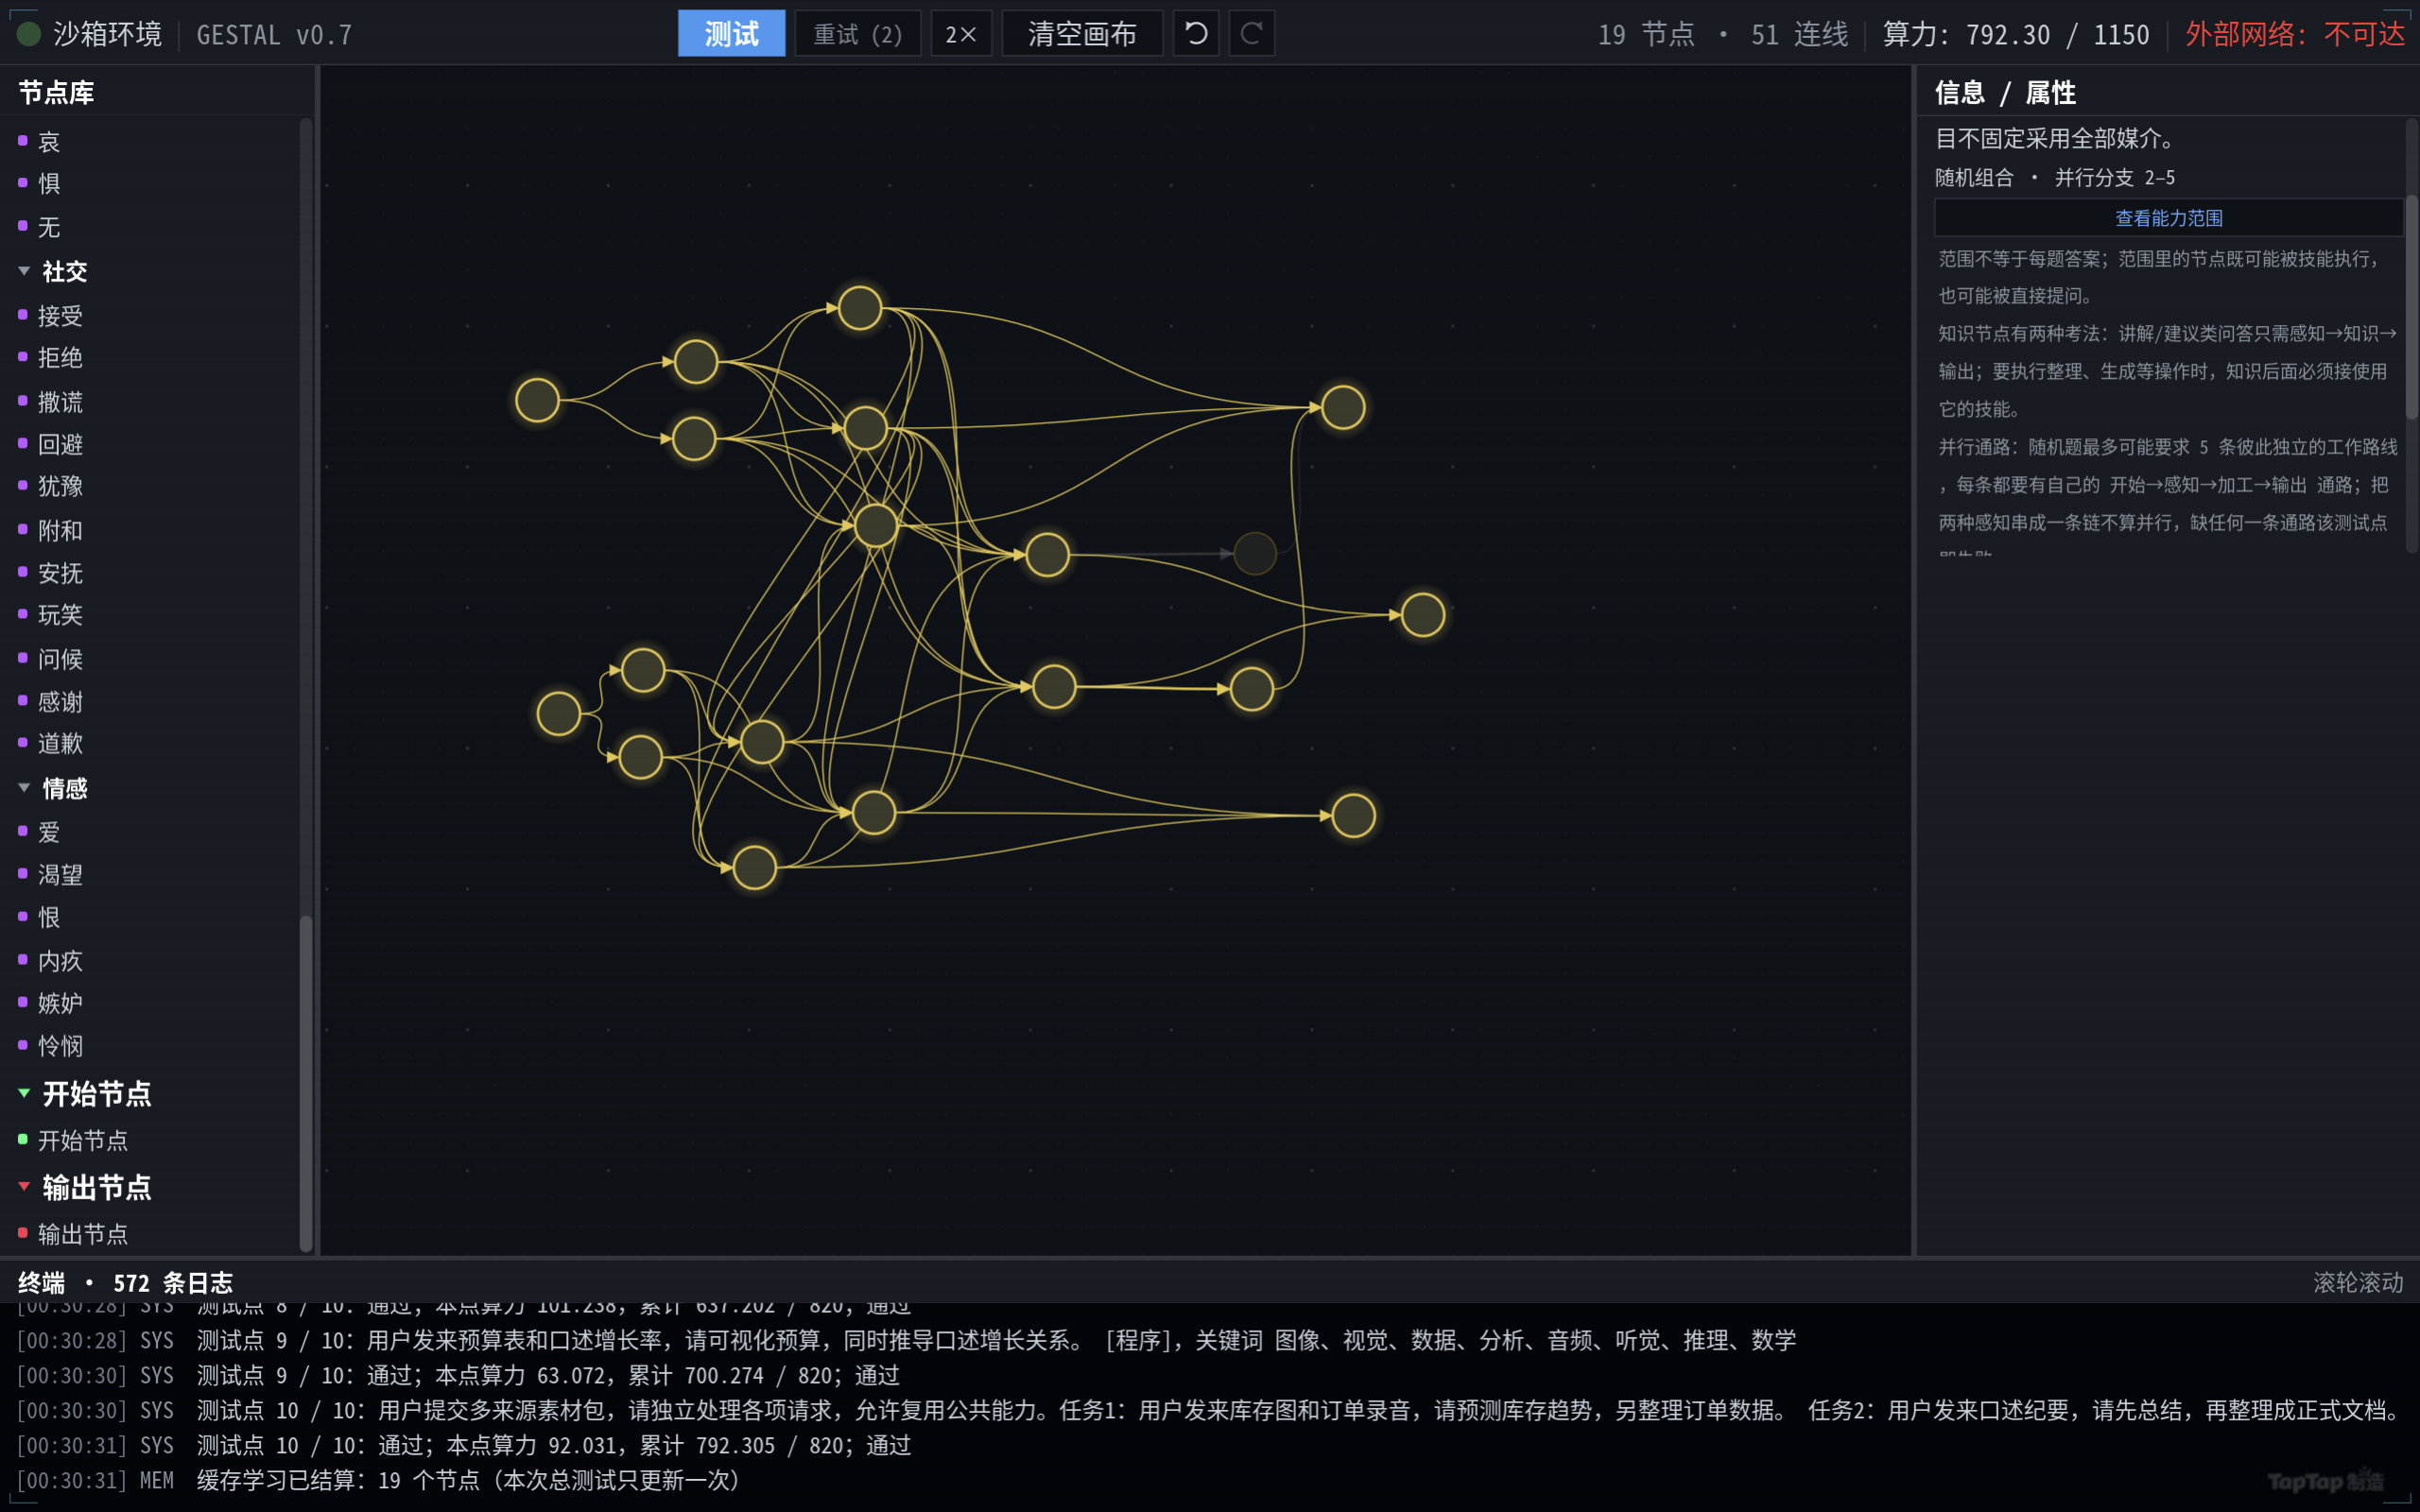Select the 犹豫 node item

coord(51,486)
